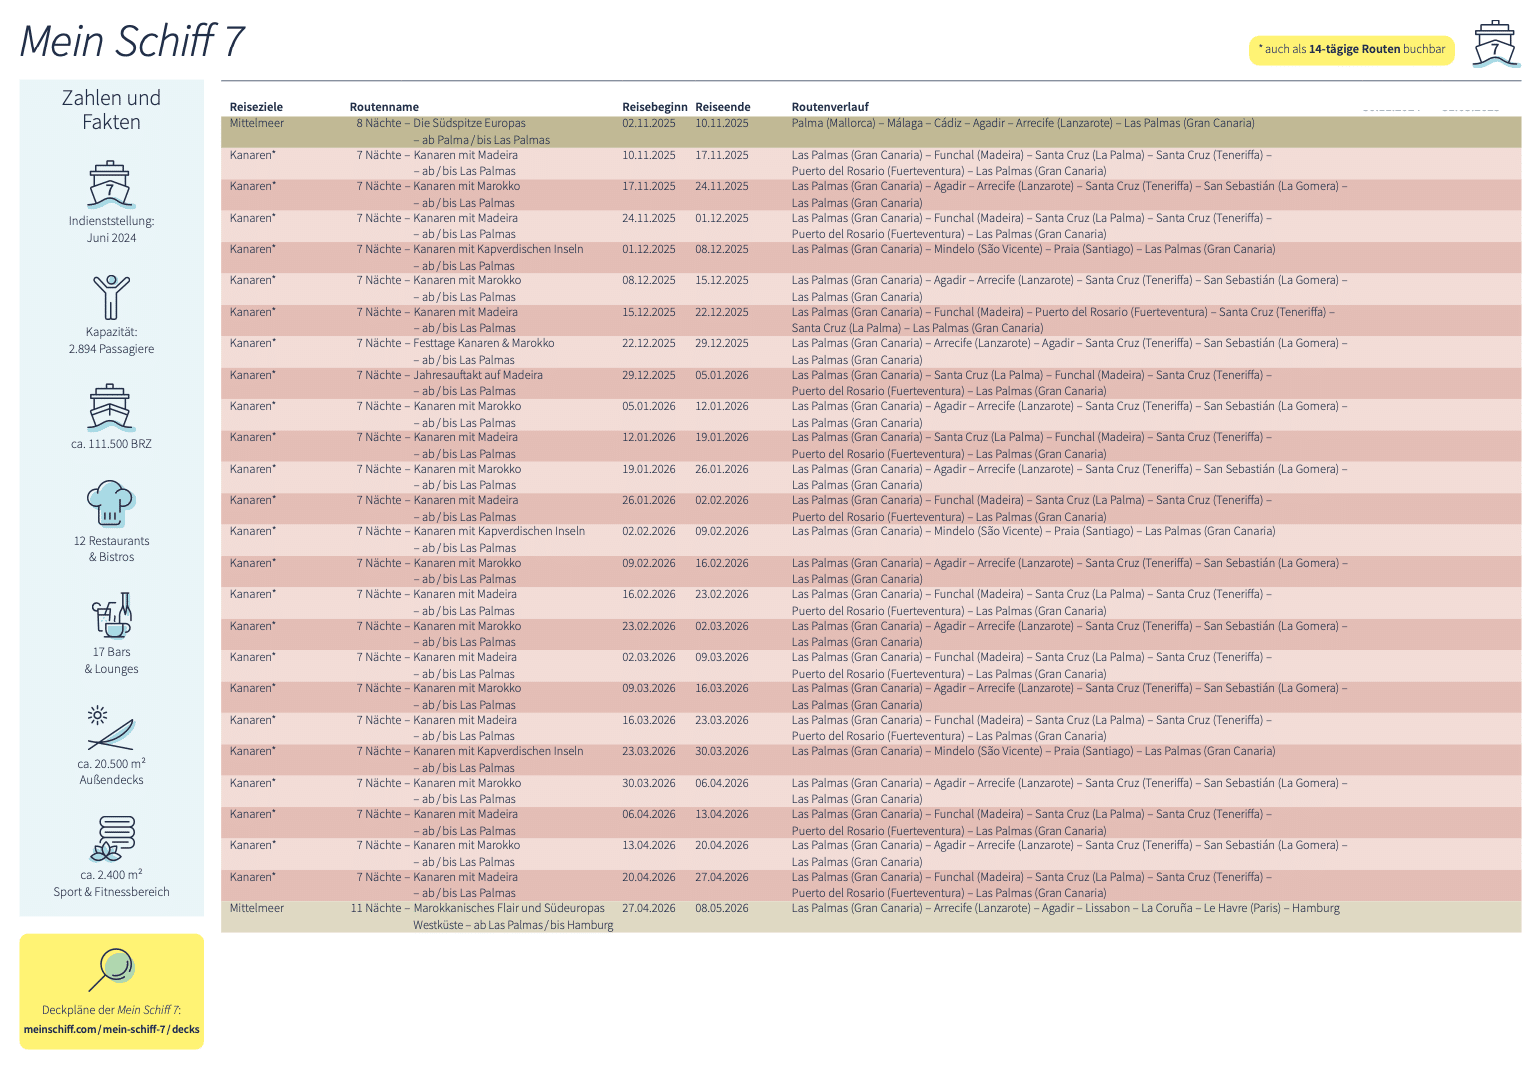This screenshot has height=1067, width=1539.
Task: Click the Kanaren* cell in row starting 16.03.2026
Action: coord(253,720)
